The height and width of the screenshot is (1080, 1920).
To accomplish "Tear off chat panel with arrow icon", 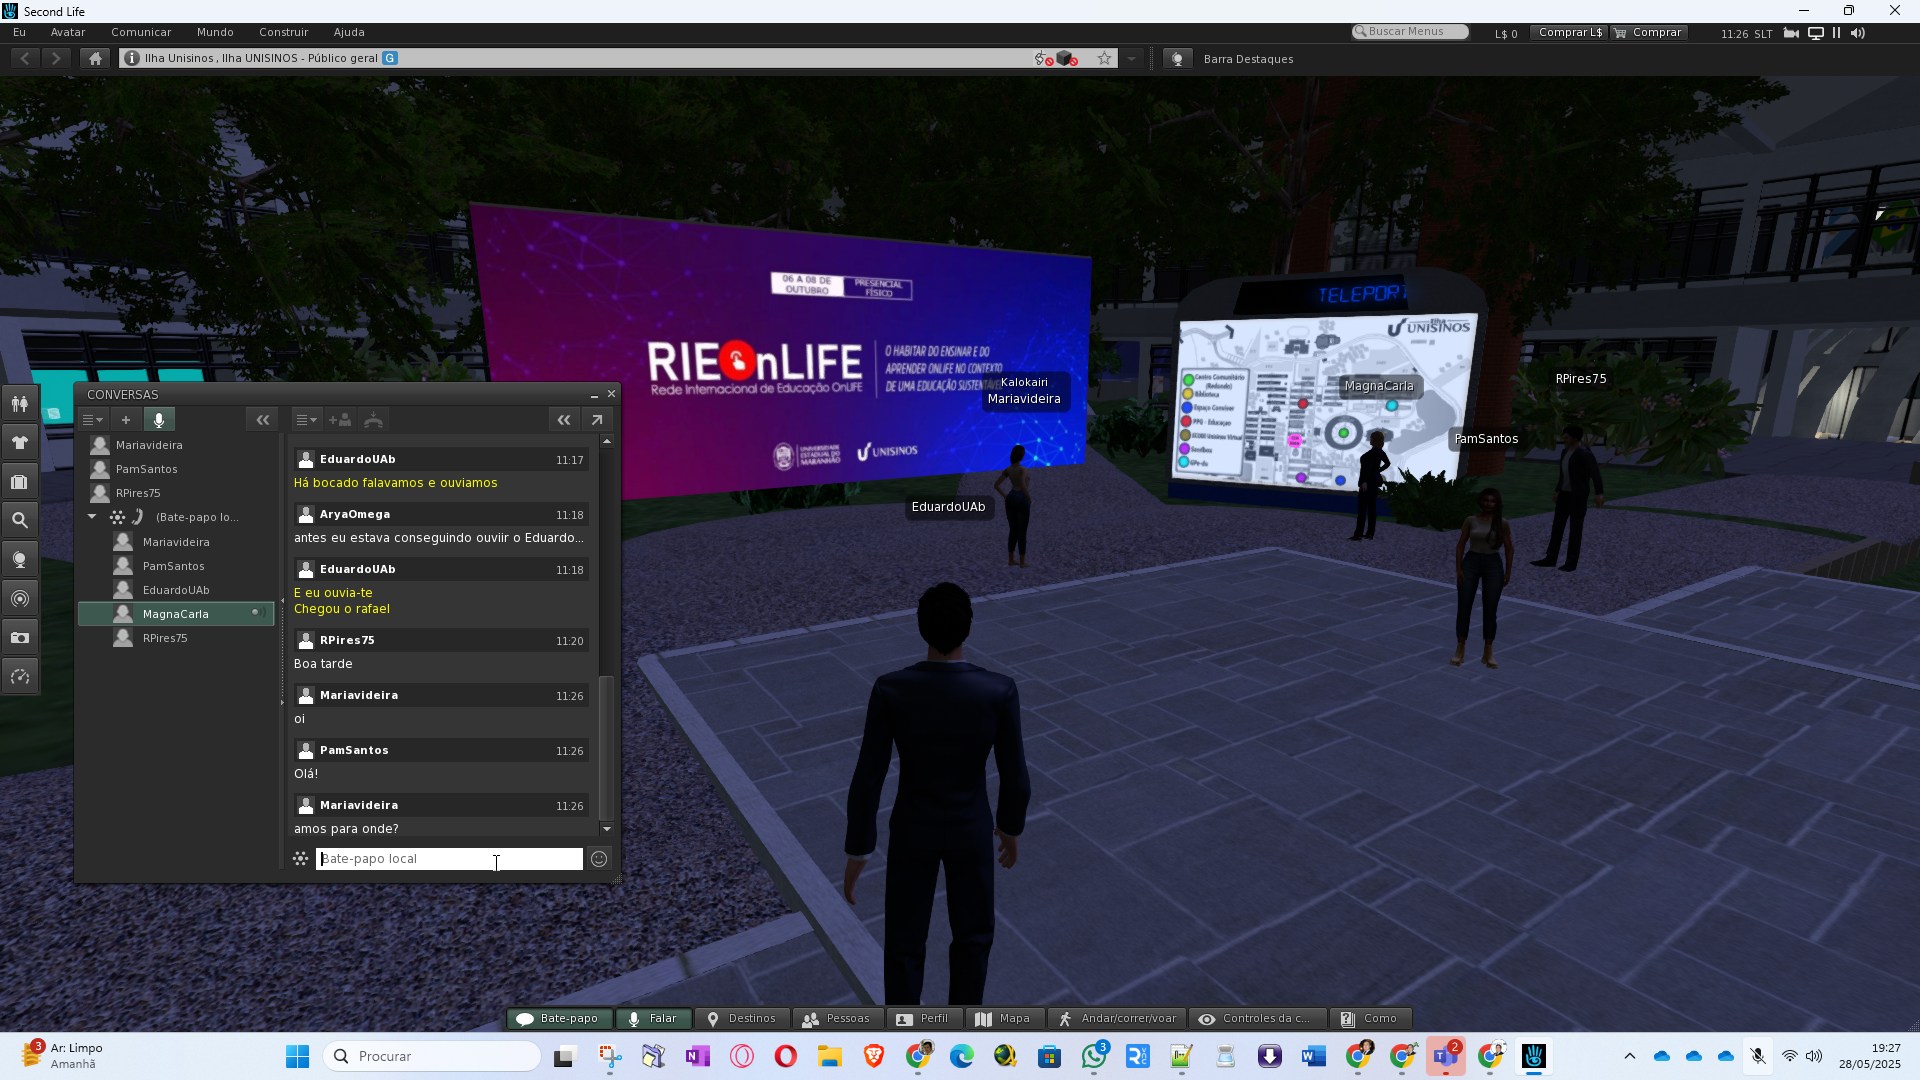I will [x=597, y=420].
